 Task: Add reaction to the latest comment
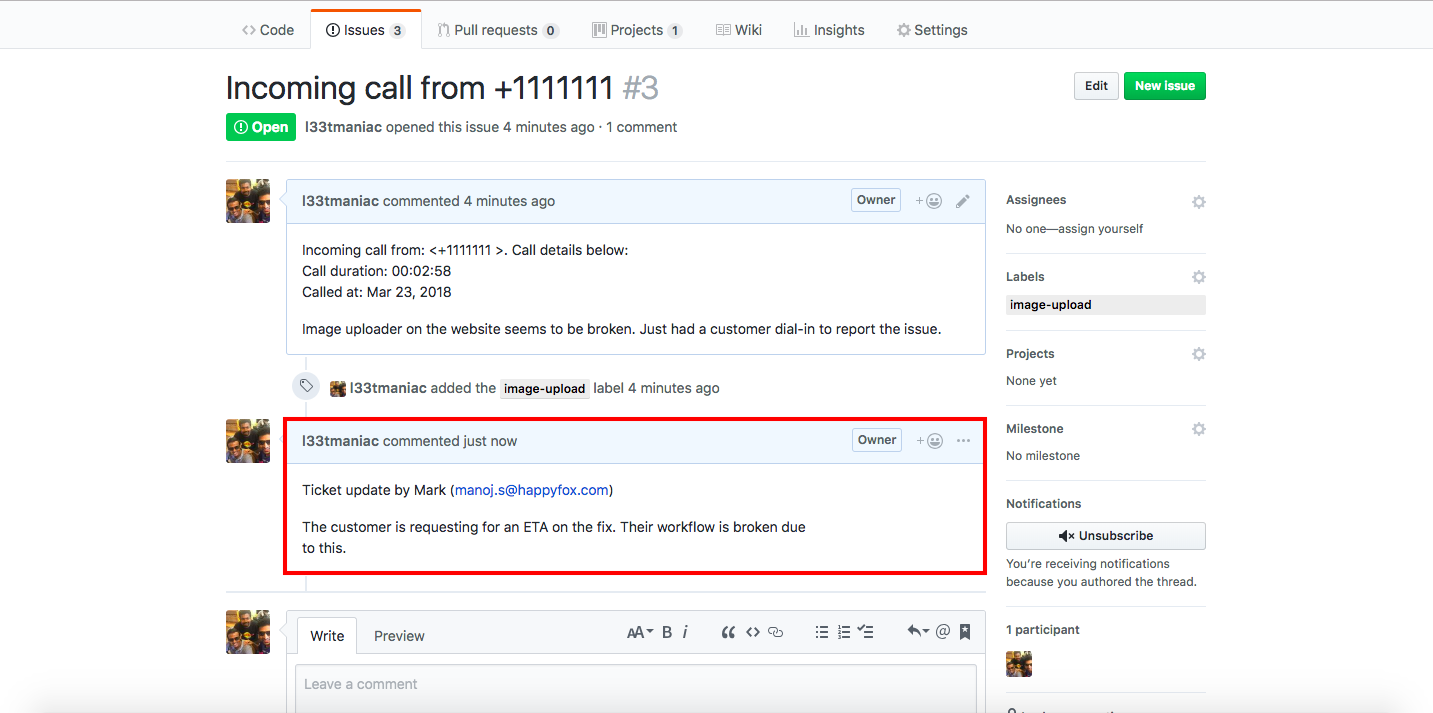pos(930,441)
